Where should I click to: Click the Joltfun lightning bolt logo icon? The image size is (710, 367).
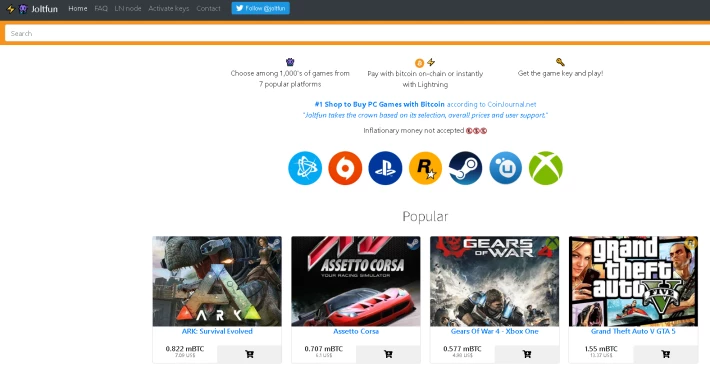10,9
